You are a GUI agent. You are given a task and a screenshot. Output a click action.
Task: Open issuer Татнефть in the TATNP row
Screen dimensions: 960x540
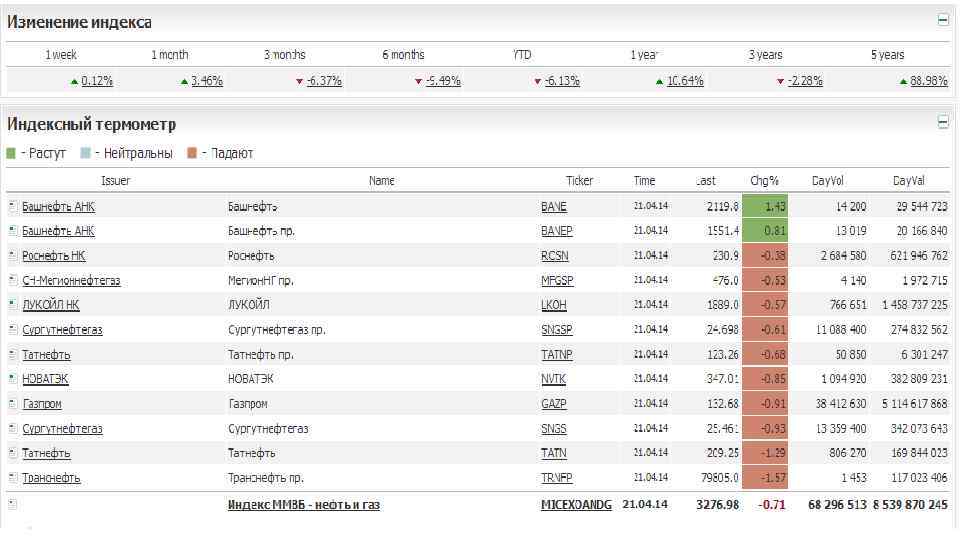coord(47,354)
